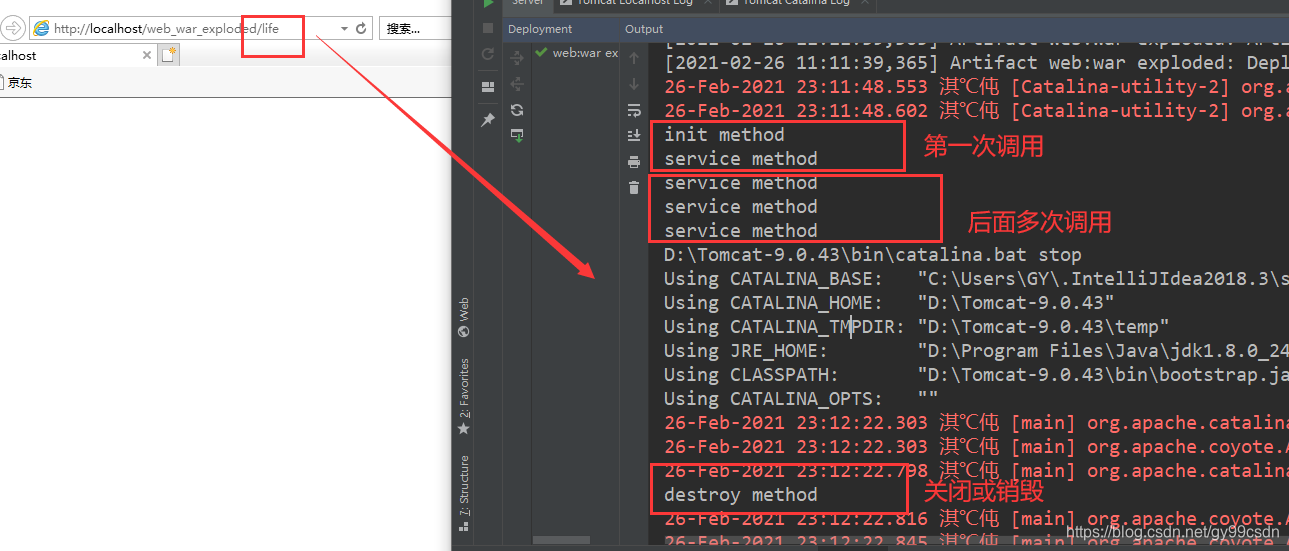Image resolution: width=1289 pixels, height=551 pixels.
Task: Click 'Using JRE_HOME' console line
Action: pos(976,351)
